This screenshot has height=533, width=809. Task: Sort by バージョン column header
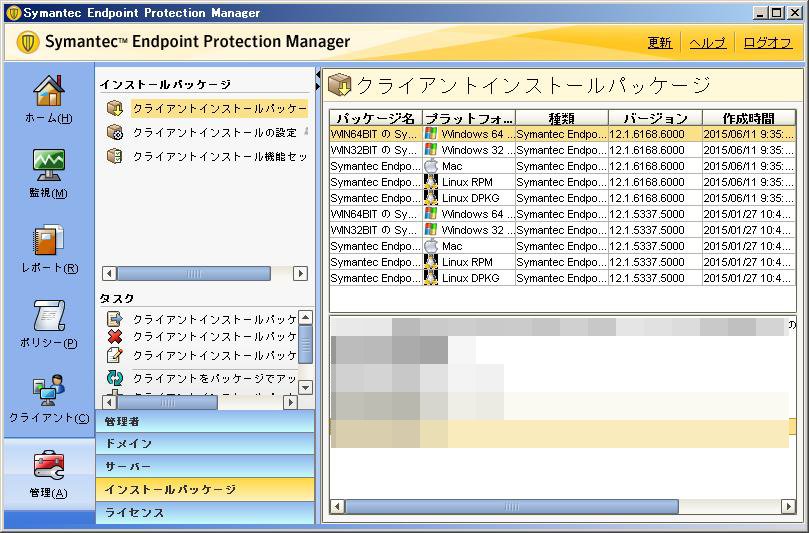coord(655,118)
